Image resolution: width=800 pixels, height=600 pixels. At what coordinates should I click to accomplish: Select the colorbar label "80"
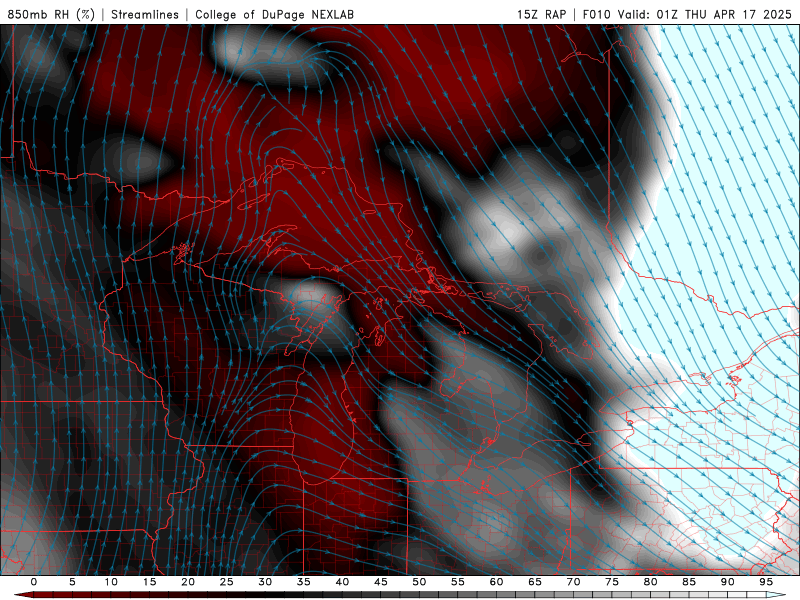(x=650, y=582)
